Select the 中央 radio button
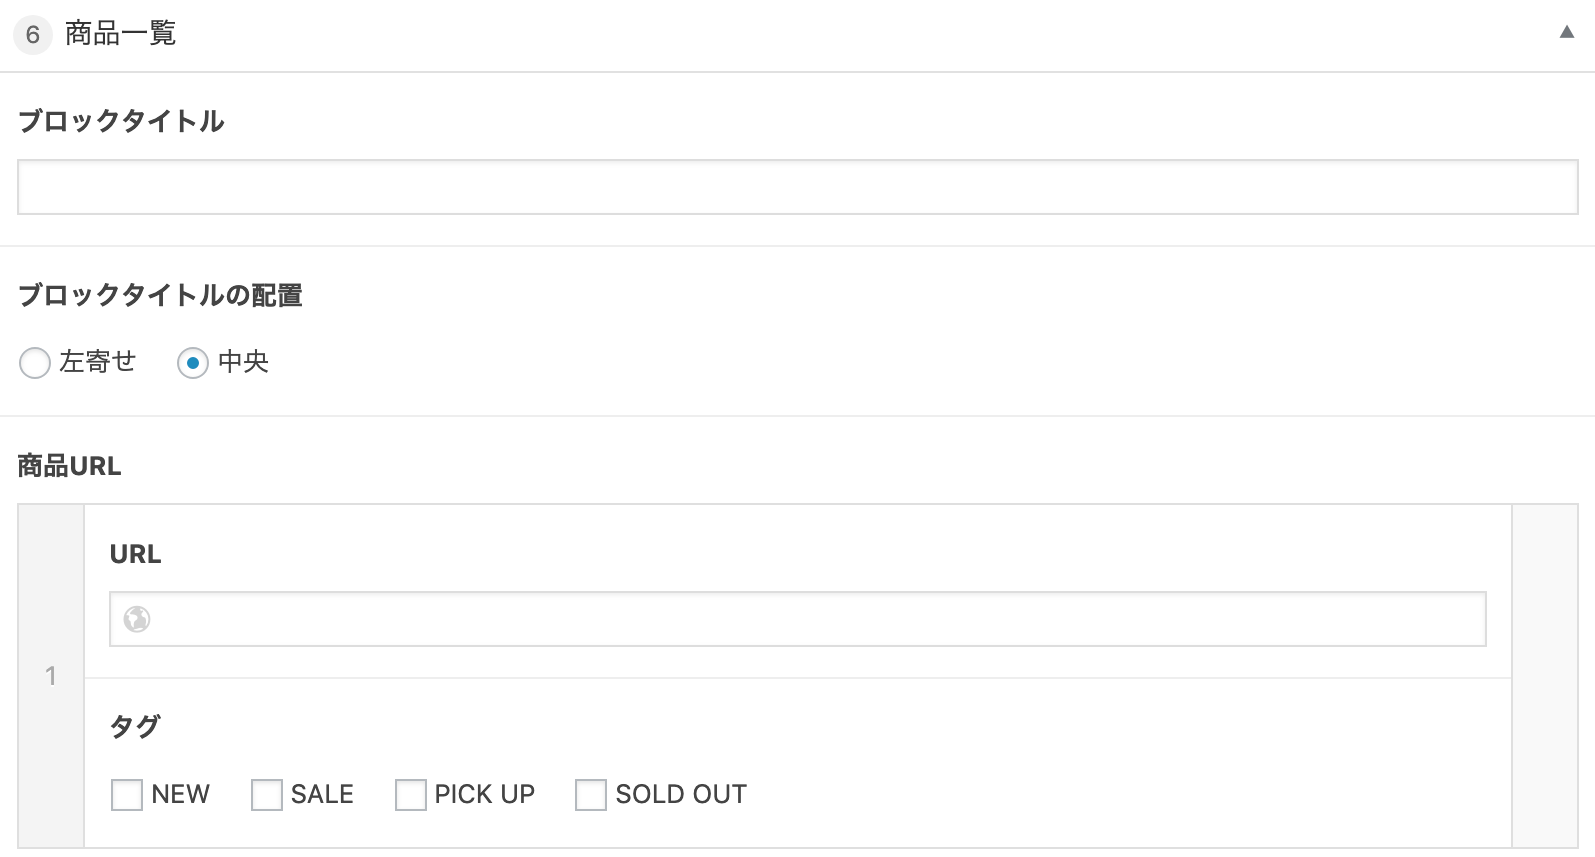 coord(193,362)
